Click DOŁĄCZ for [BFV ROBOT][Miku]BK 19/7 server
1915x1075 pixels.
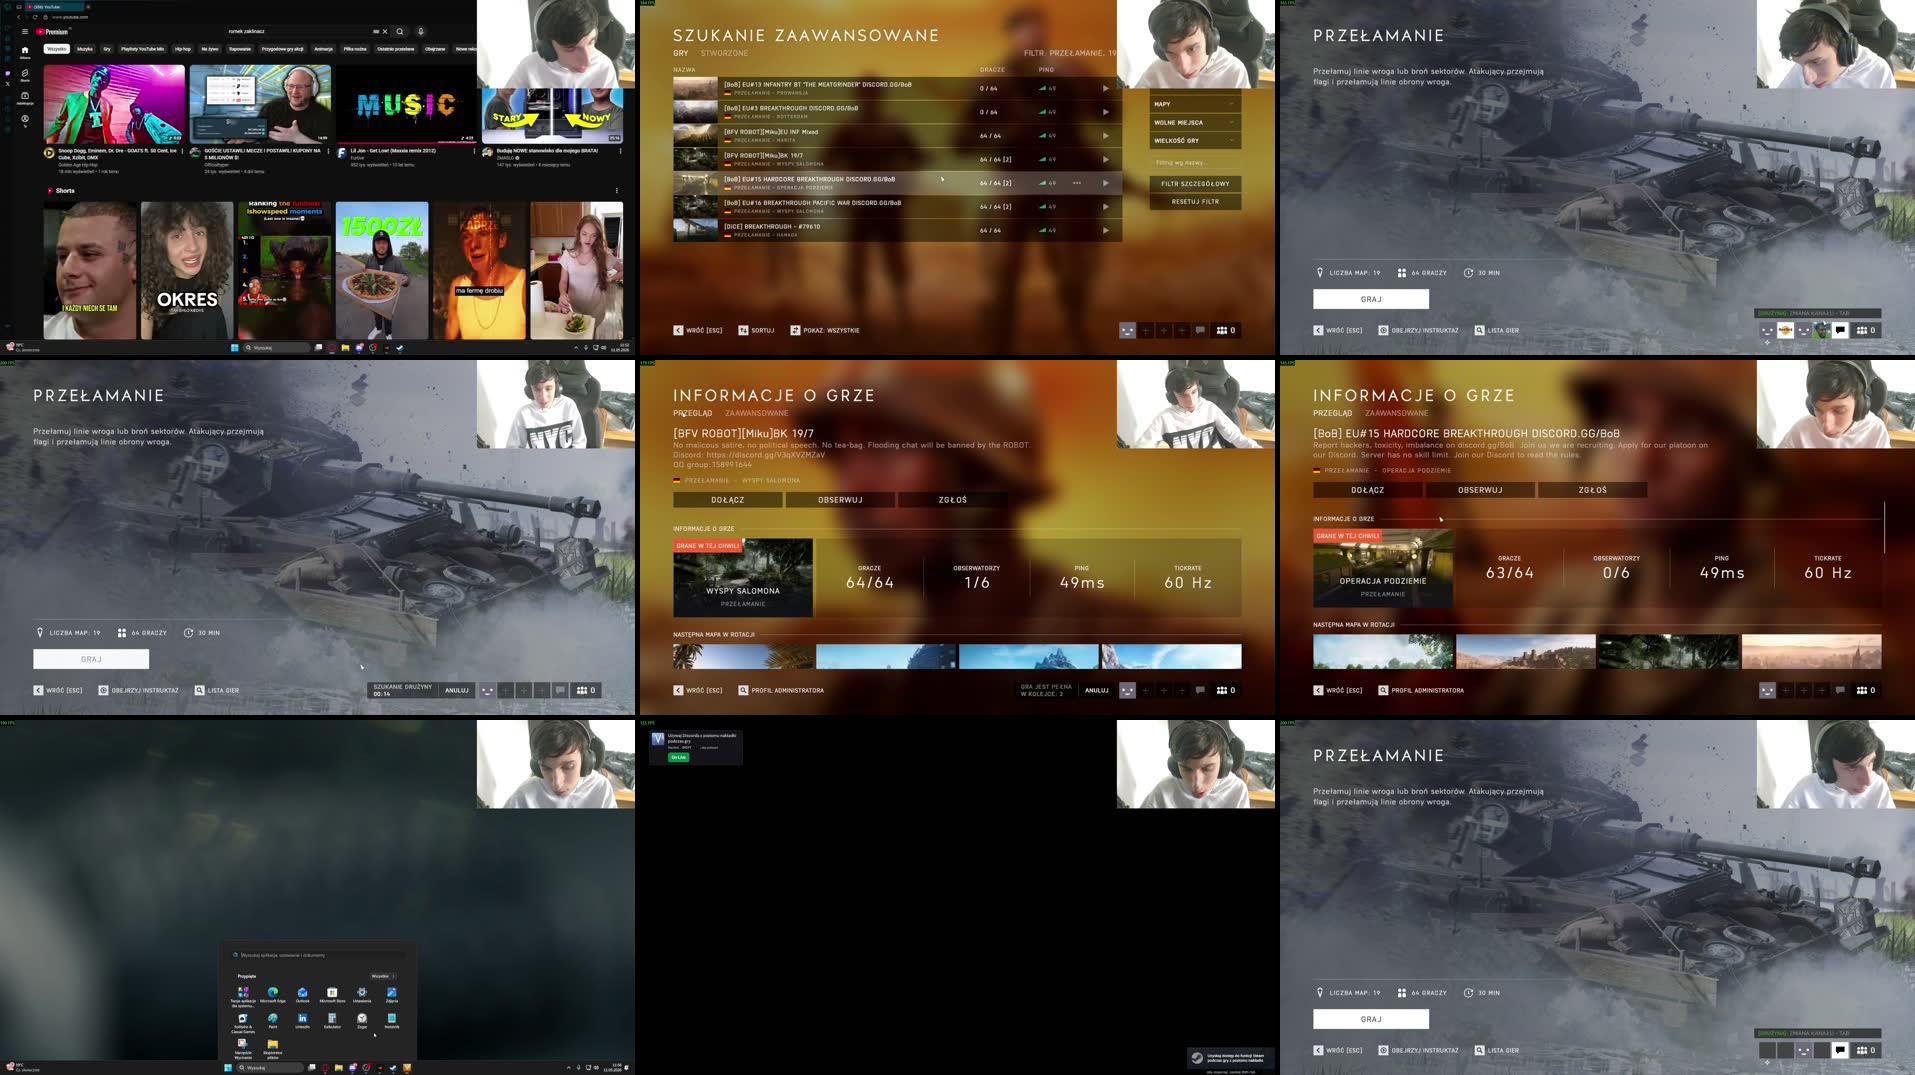click(x=728, y=500)
